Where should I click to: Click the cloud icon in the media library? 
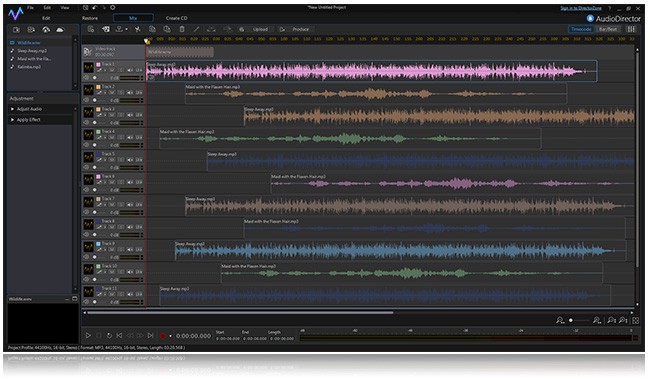[60, 29]
